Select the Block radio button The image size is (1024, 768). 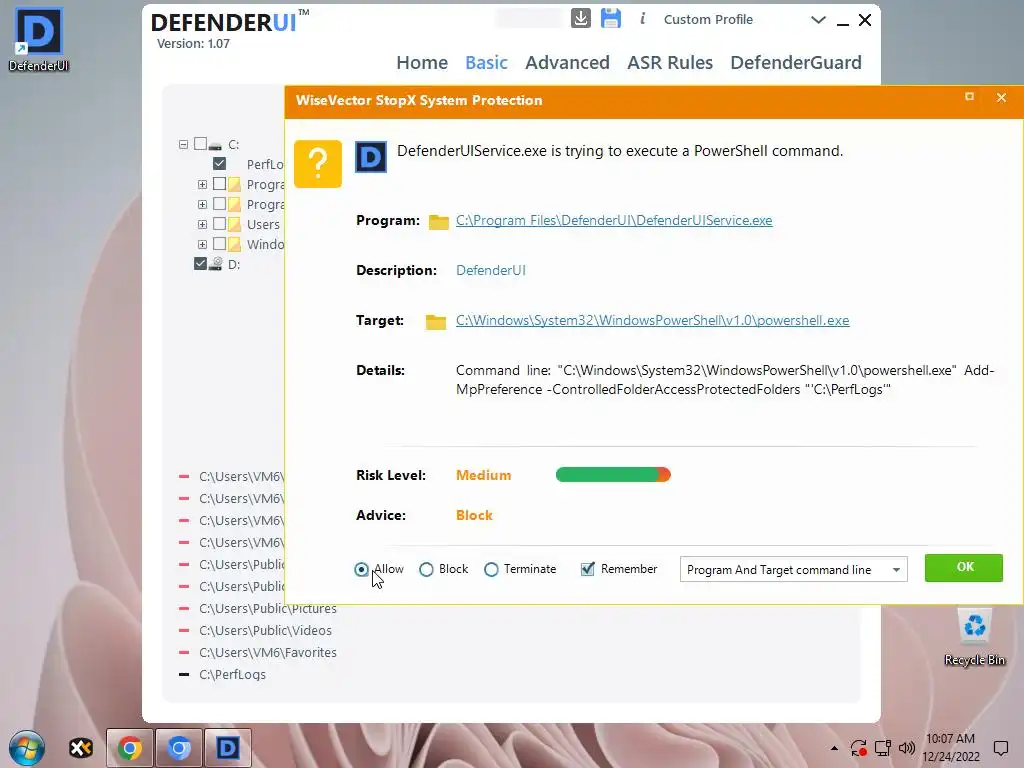click(426, 569)
